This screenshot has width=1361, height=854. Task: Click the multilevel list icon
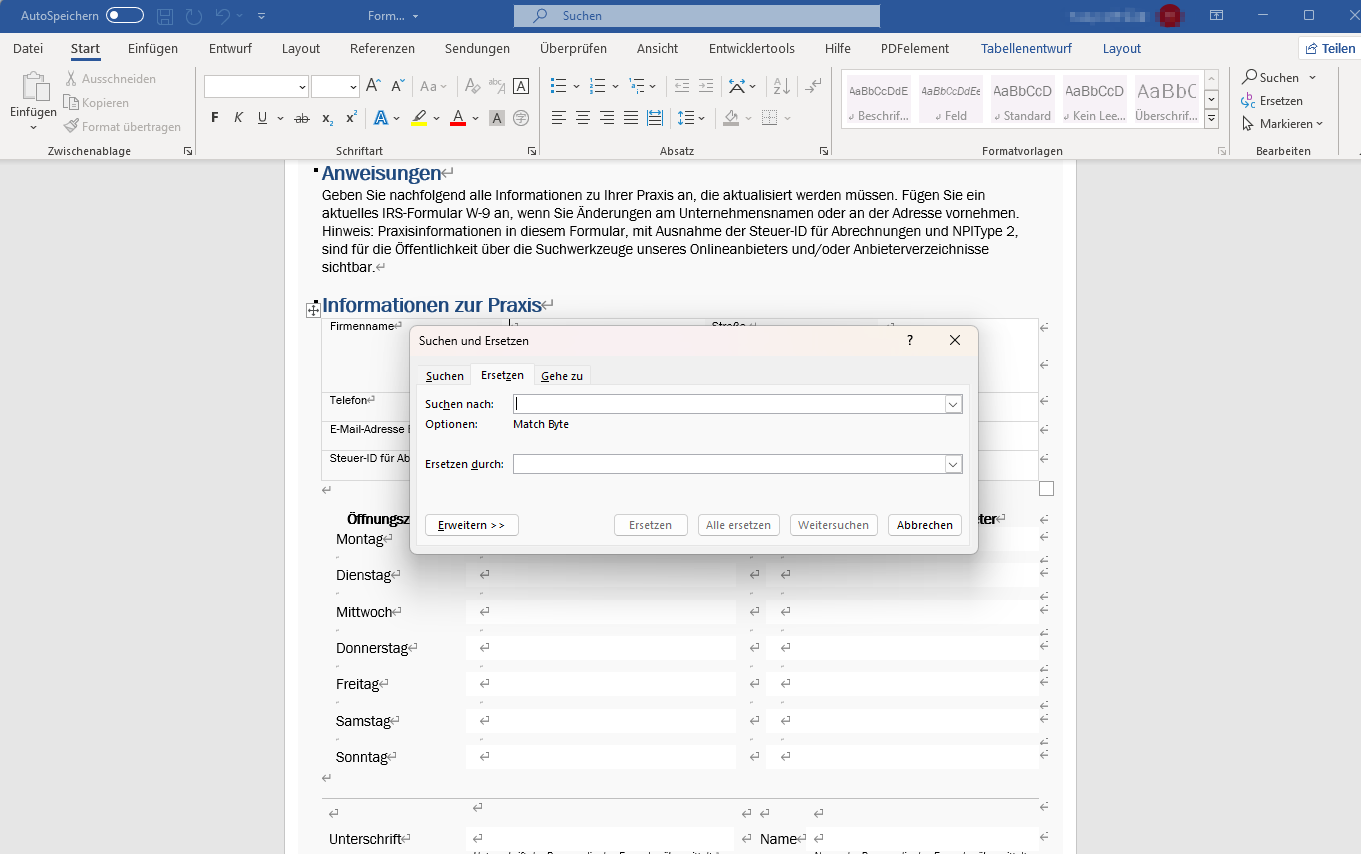click(637, 87)
